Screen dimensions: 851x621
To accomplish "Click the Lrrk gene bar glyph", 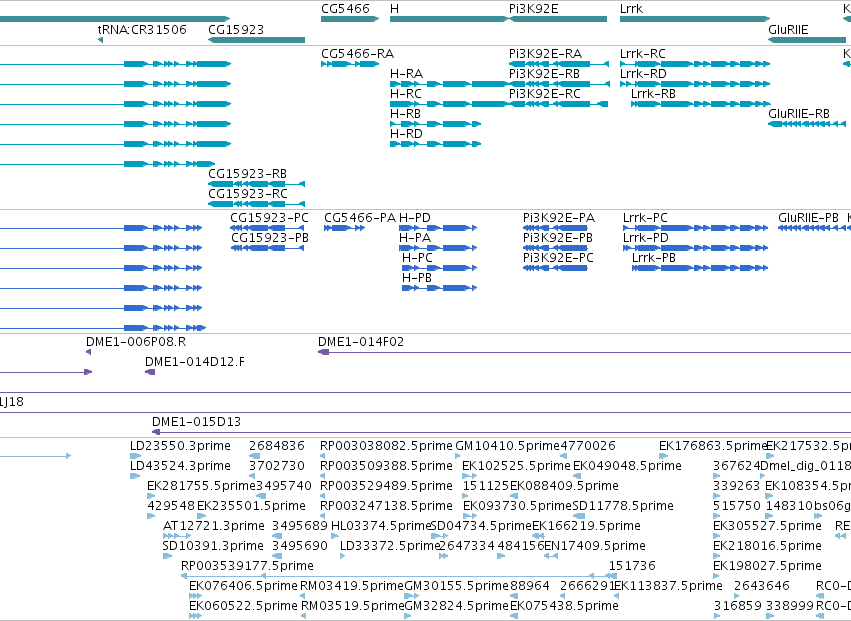I will pos(695,19).
